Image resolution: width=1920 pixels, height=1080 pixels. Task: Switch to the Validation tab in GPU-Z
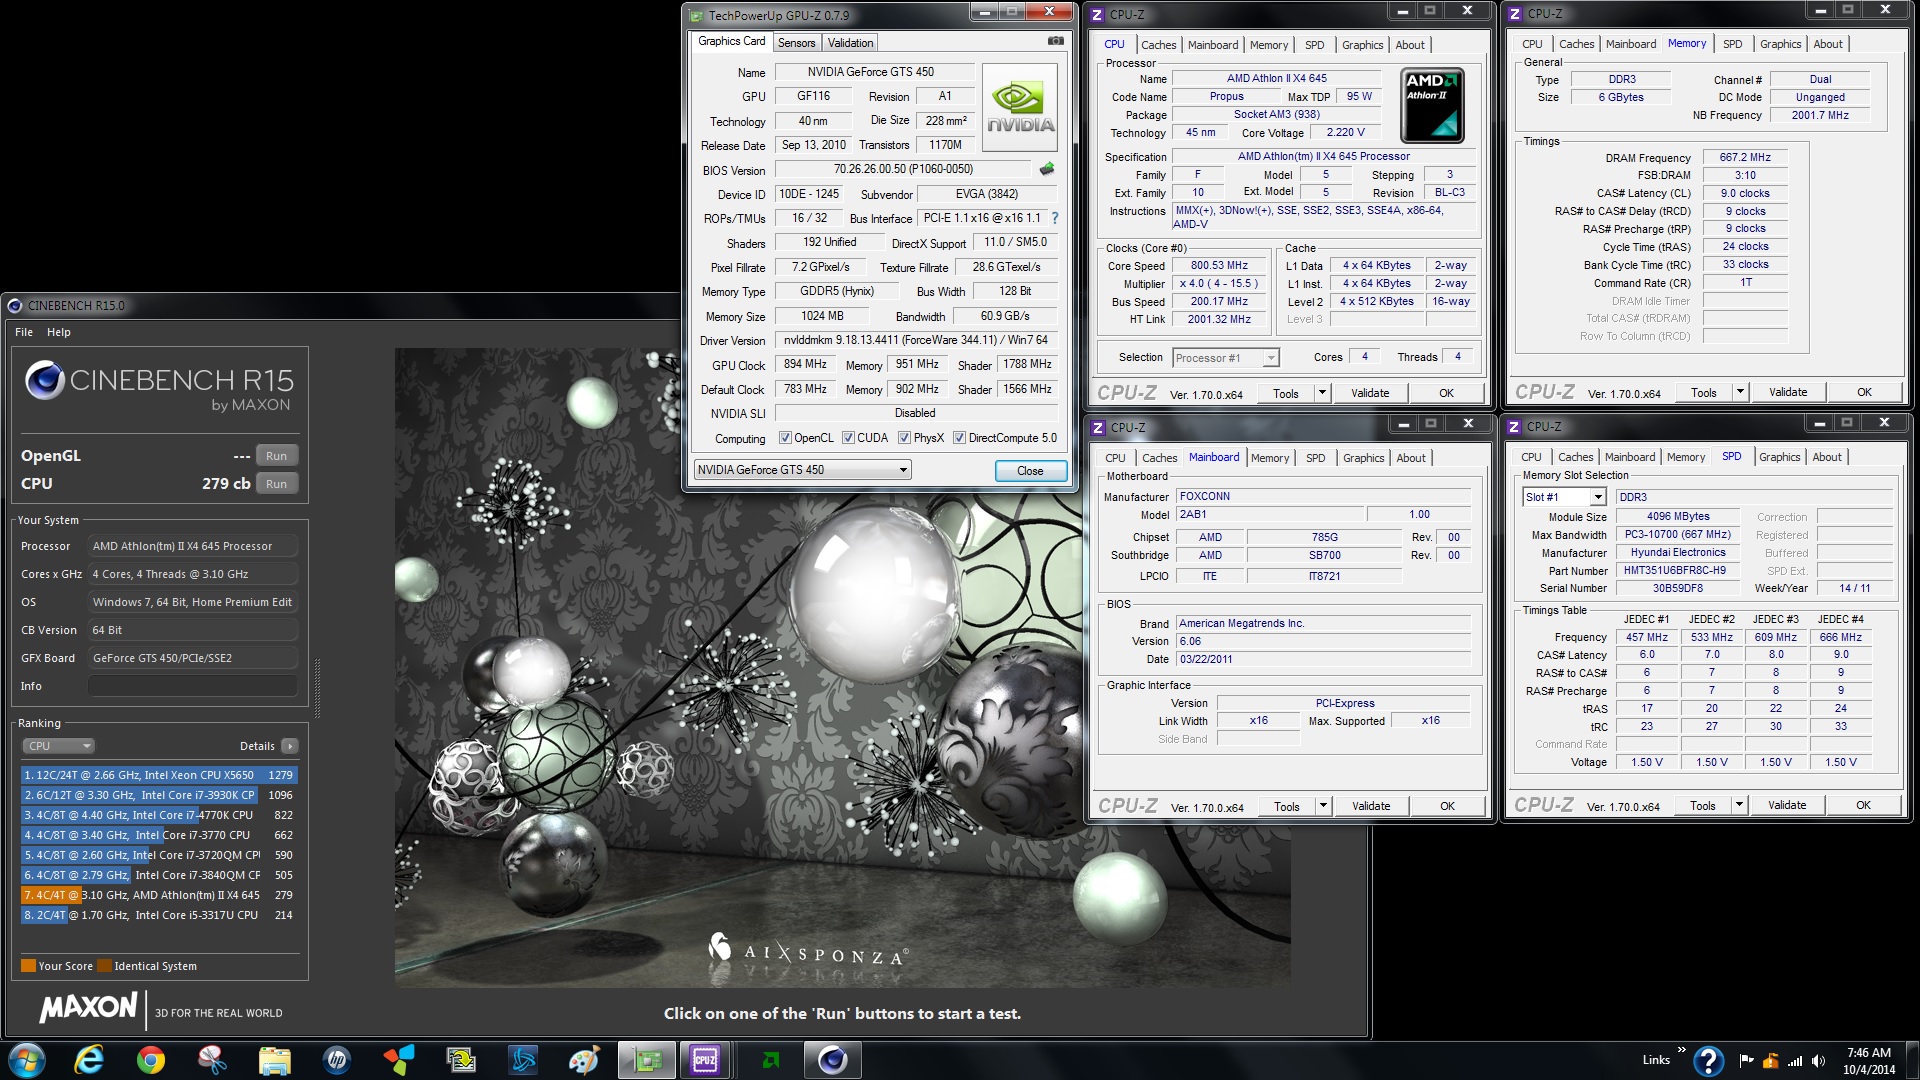(x=850, y=43)
